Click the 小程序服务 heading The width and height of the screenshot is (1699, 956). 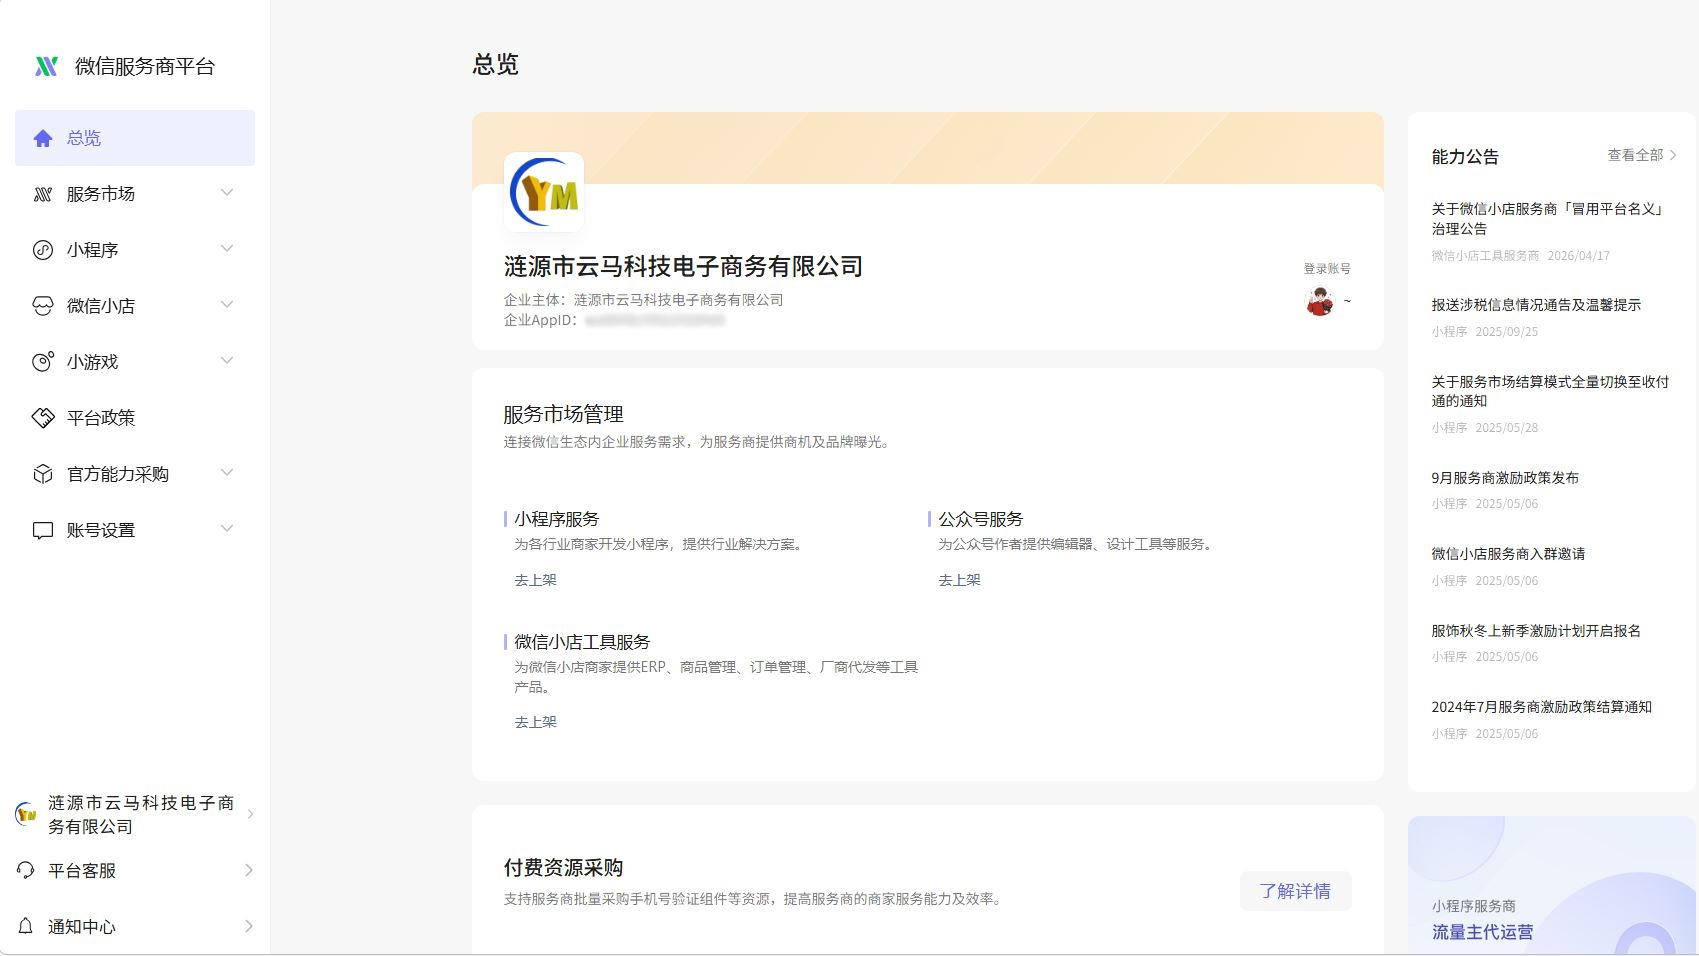(556, 519)
